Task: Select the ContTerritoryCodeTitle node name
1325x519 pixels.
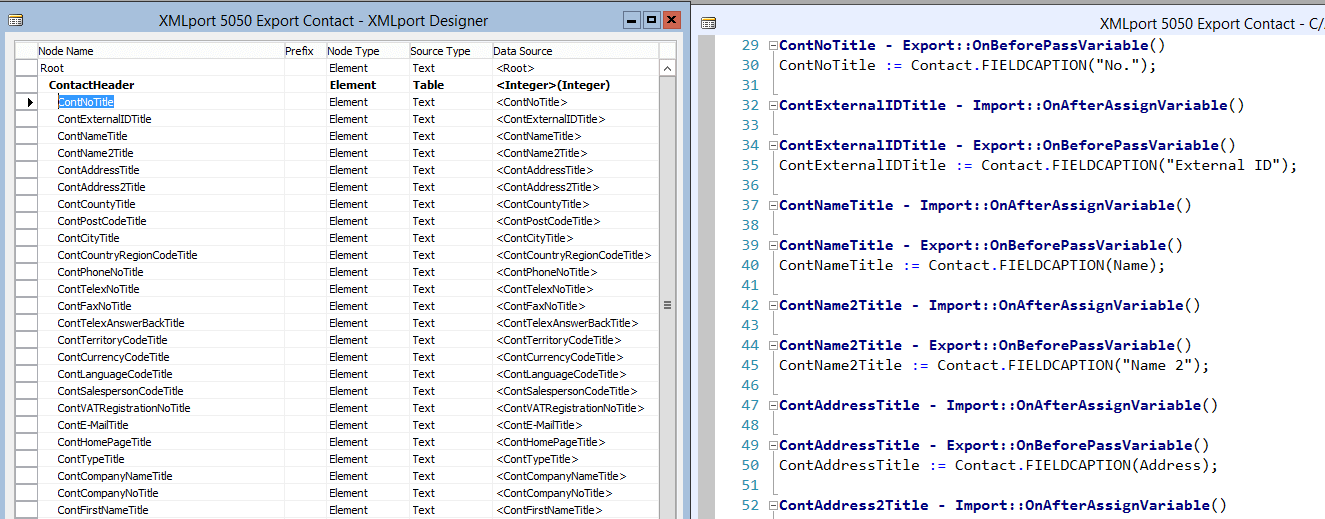Action: tap(112, 340)
